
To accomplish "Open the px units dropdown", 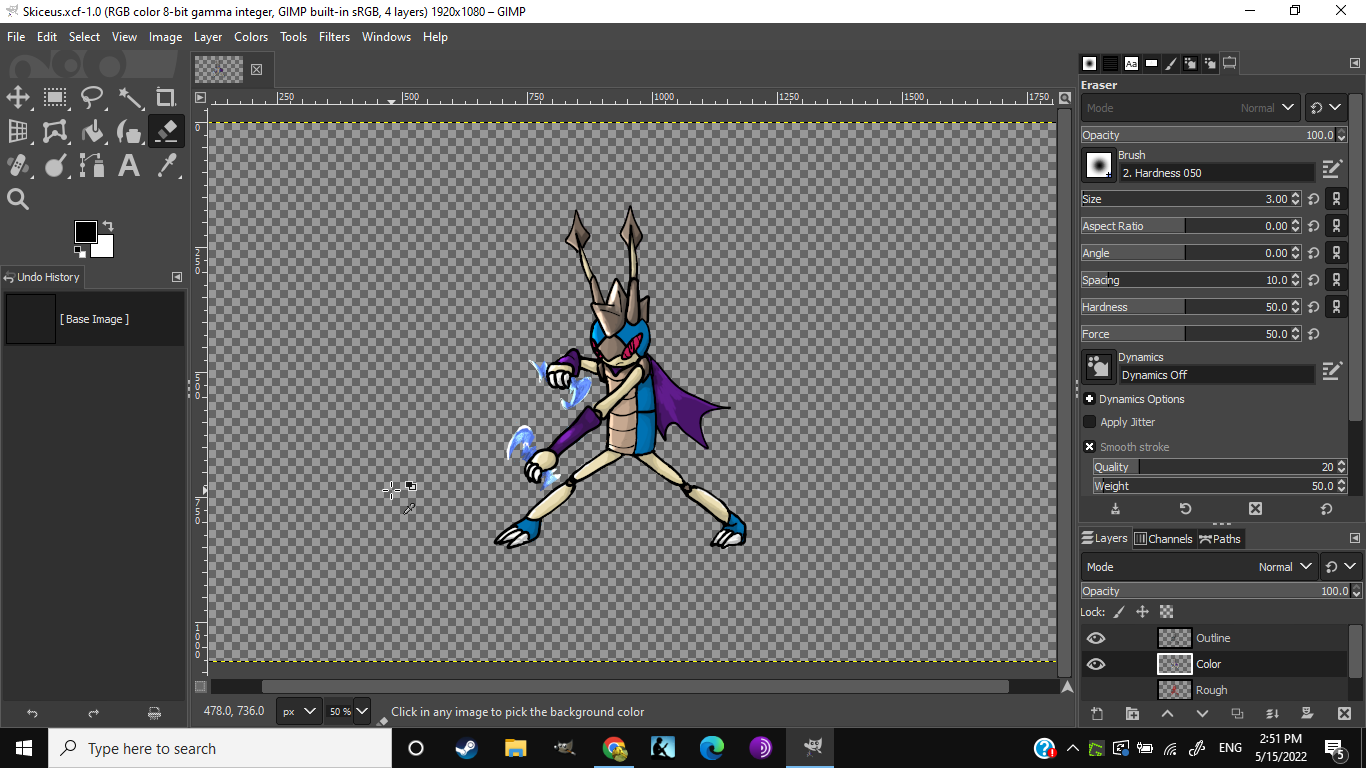I will pyautogui.click(x=299, y=711).
